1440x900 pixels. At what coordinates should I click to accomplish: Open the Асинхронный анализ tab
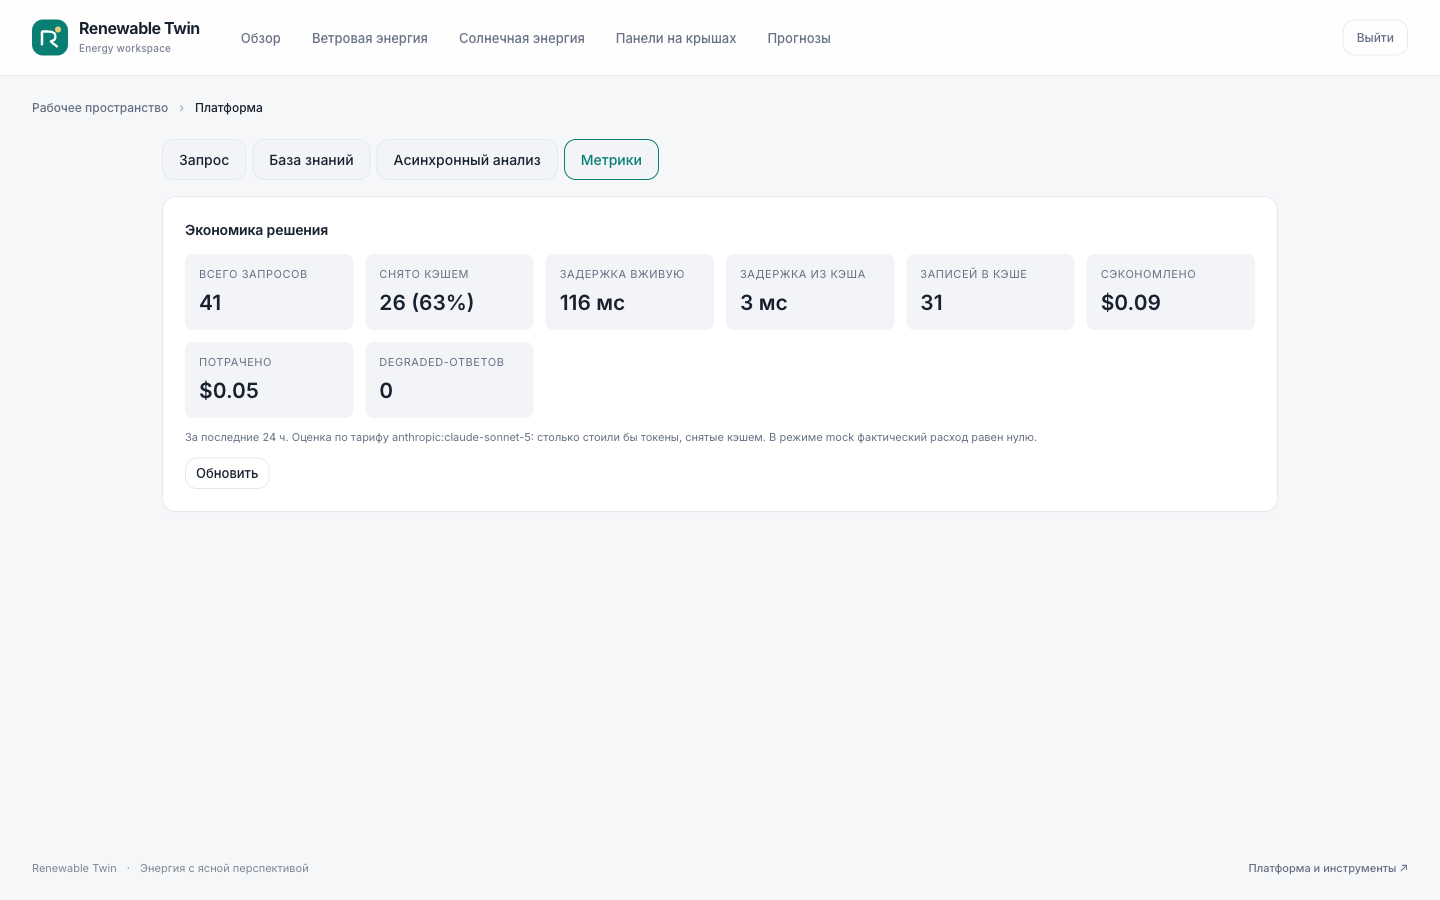click(467, 160)
